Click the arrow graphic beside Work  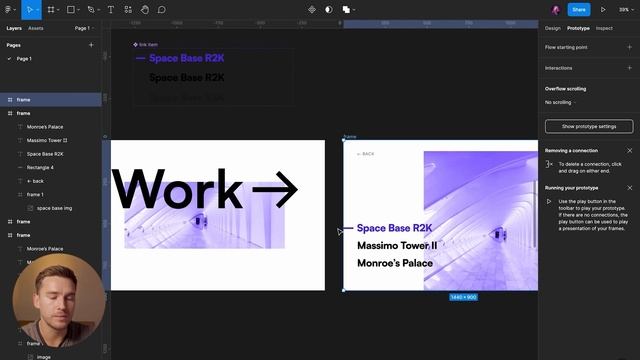pos(275,189)
